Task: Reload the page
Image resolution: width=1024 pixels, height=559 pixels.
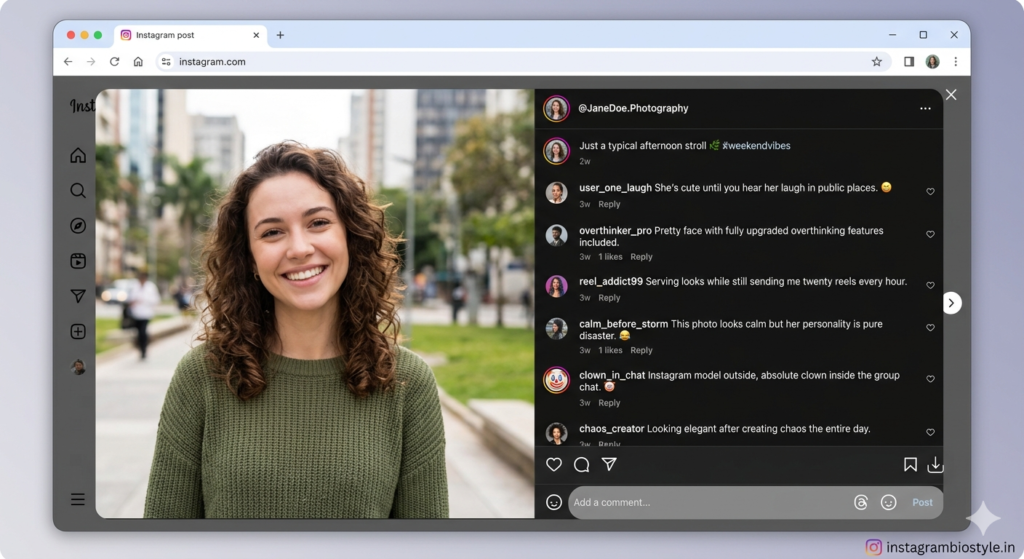Action: coord(114,61)
